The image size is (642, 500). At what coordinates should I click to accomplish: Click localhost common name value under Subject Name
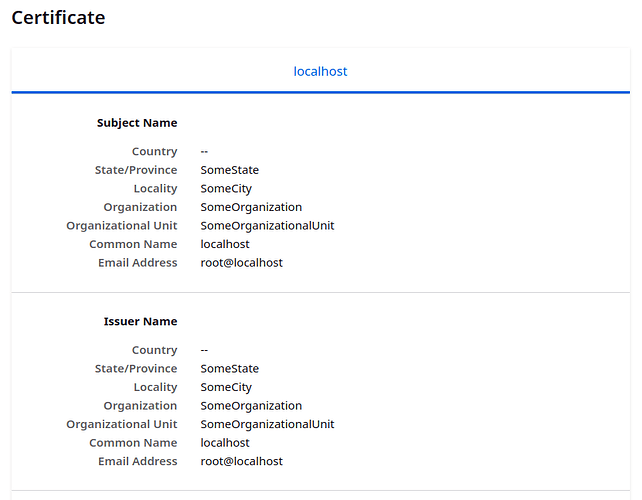225,244
